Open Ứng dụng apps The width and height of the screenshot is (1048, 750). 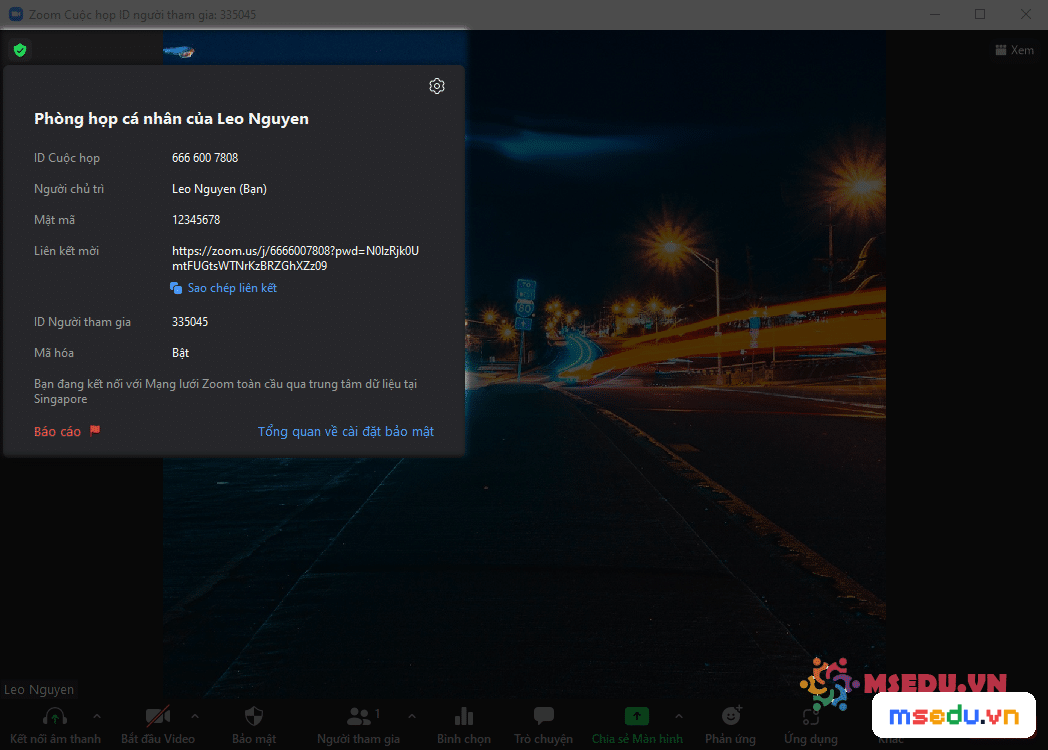tap(811, 725)
